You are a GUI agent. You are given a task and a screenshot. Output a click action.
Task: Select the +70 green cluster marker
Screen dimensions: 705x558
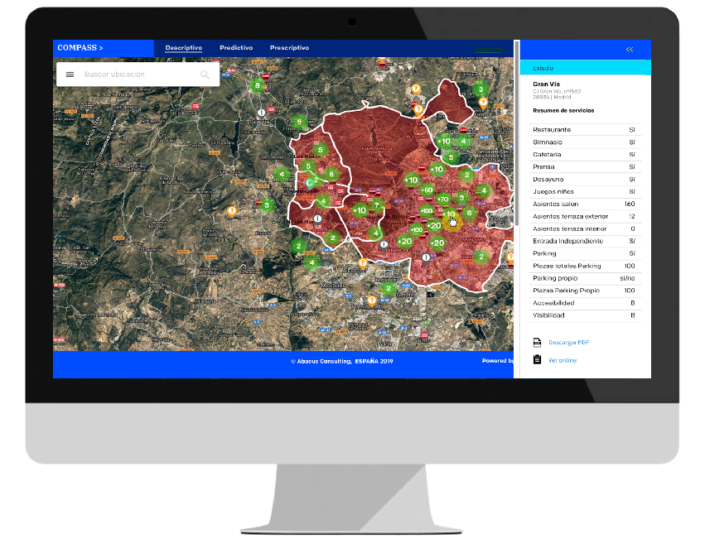pos(443,199)
